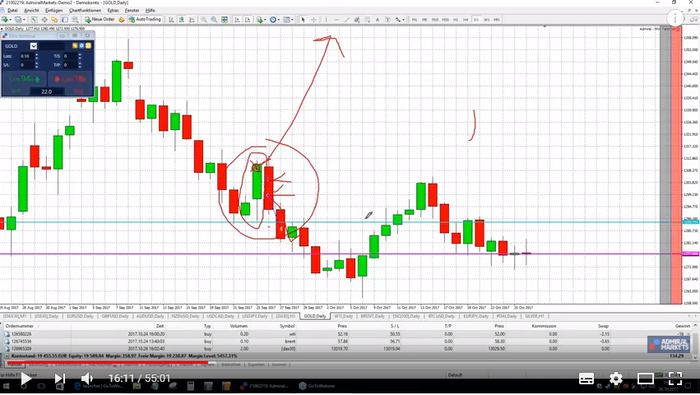
Task: Switch to the EURUSD,Daily chart tab
Action: [80, 316]
